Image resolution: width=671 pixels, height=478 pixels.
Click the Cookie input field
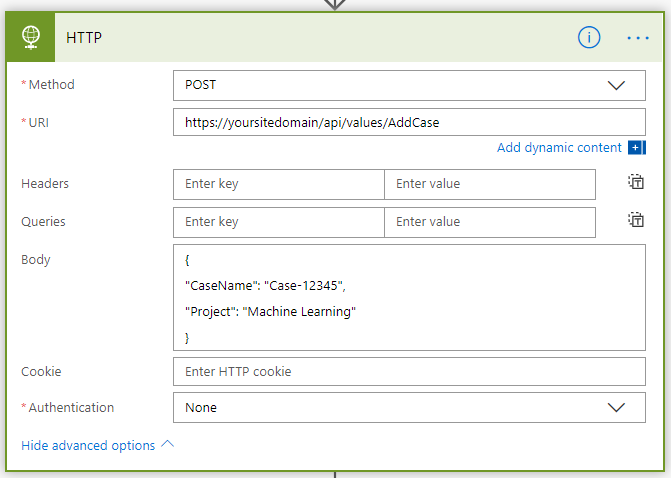pos(409,372)
